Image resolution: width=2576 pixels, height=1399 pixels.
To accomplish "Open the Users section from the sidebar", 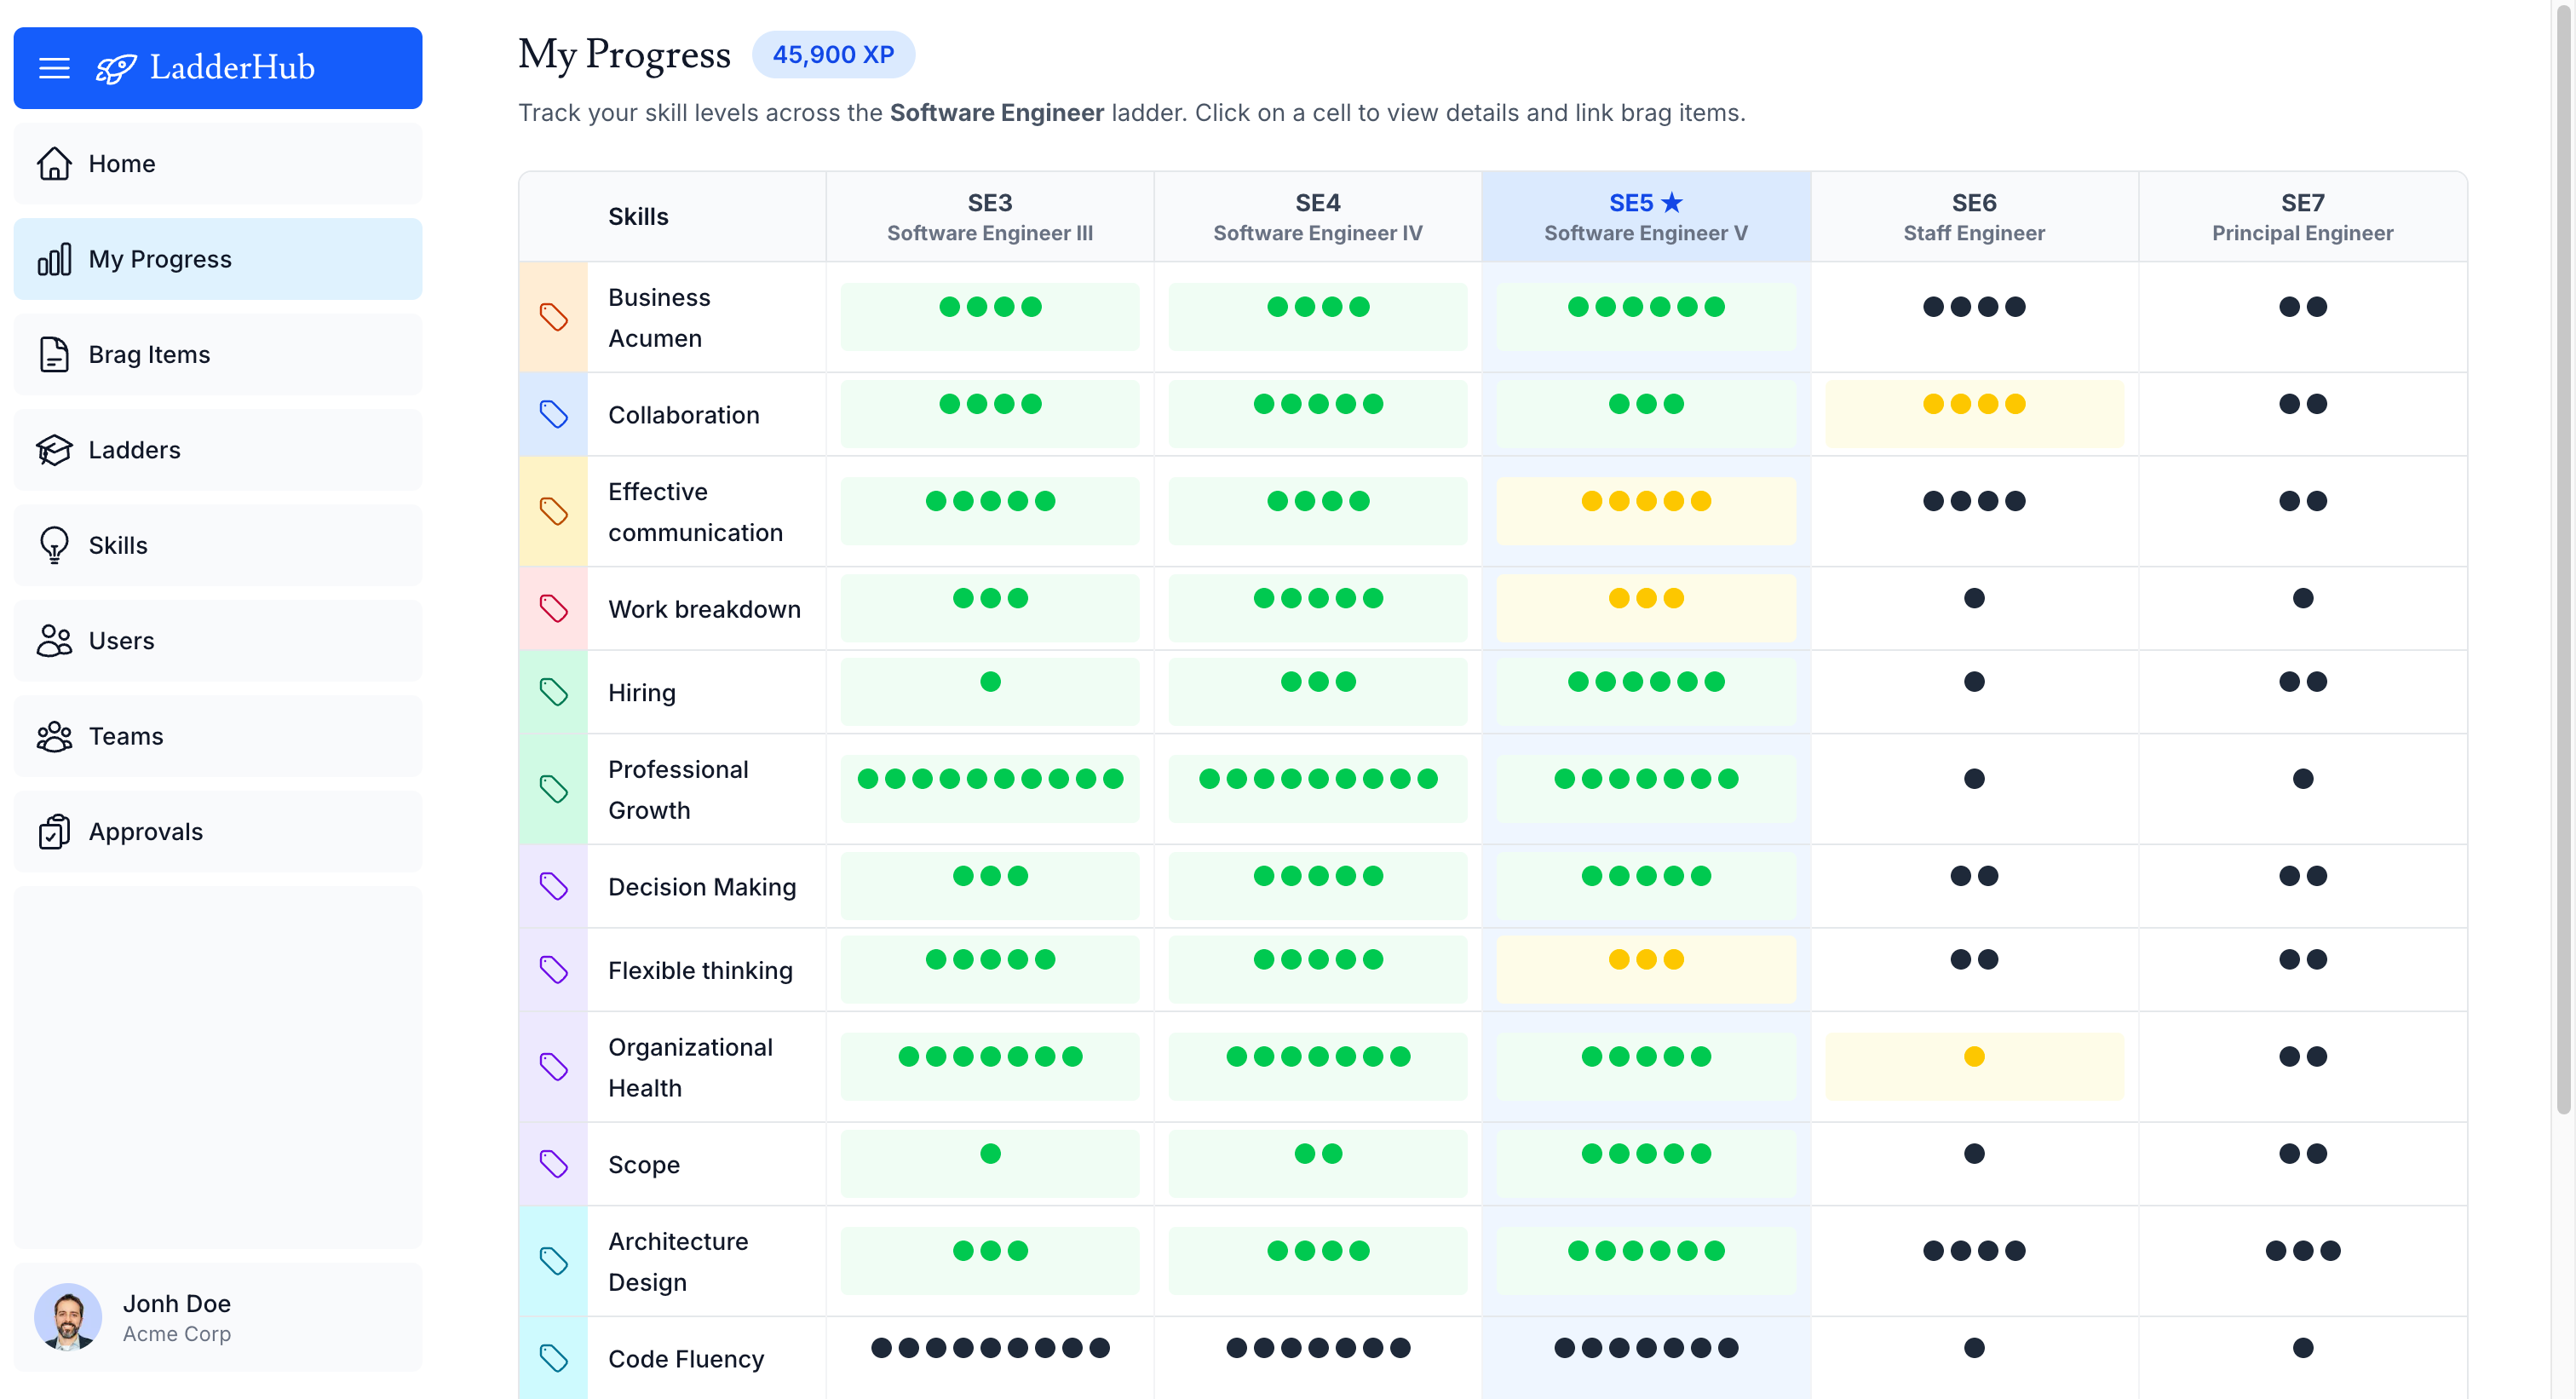I will pos(55,640).
